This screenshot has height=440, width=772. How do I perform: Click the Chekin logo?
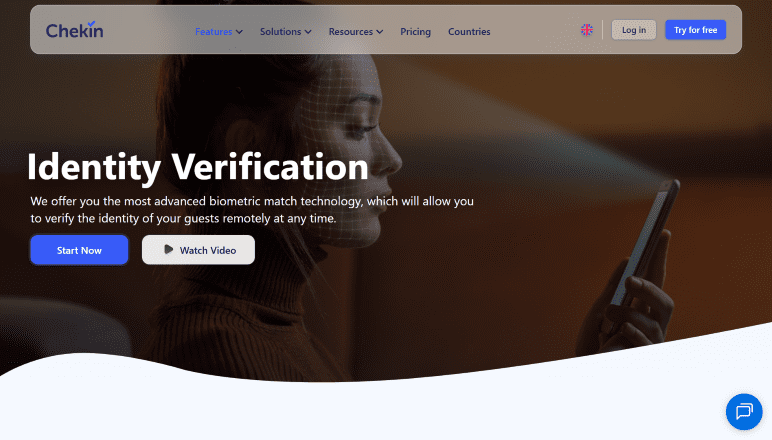[74, 31]
